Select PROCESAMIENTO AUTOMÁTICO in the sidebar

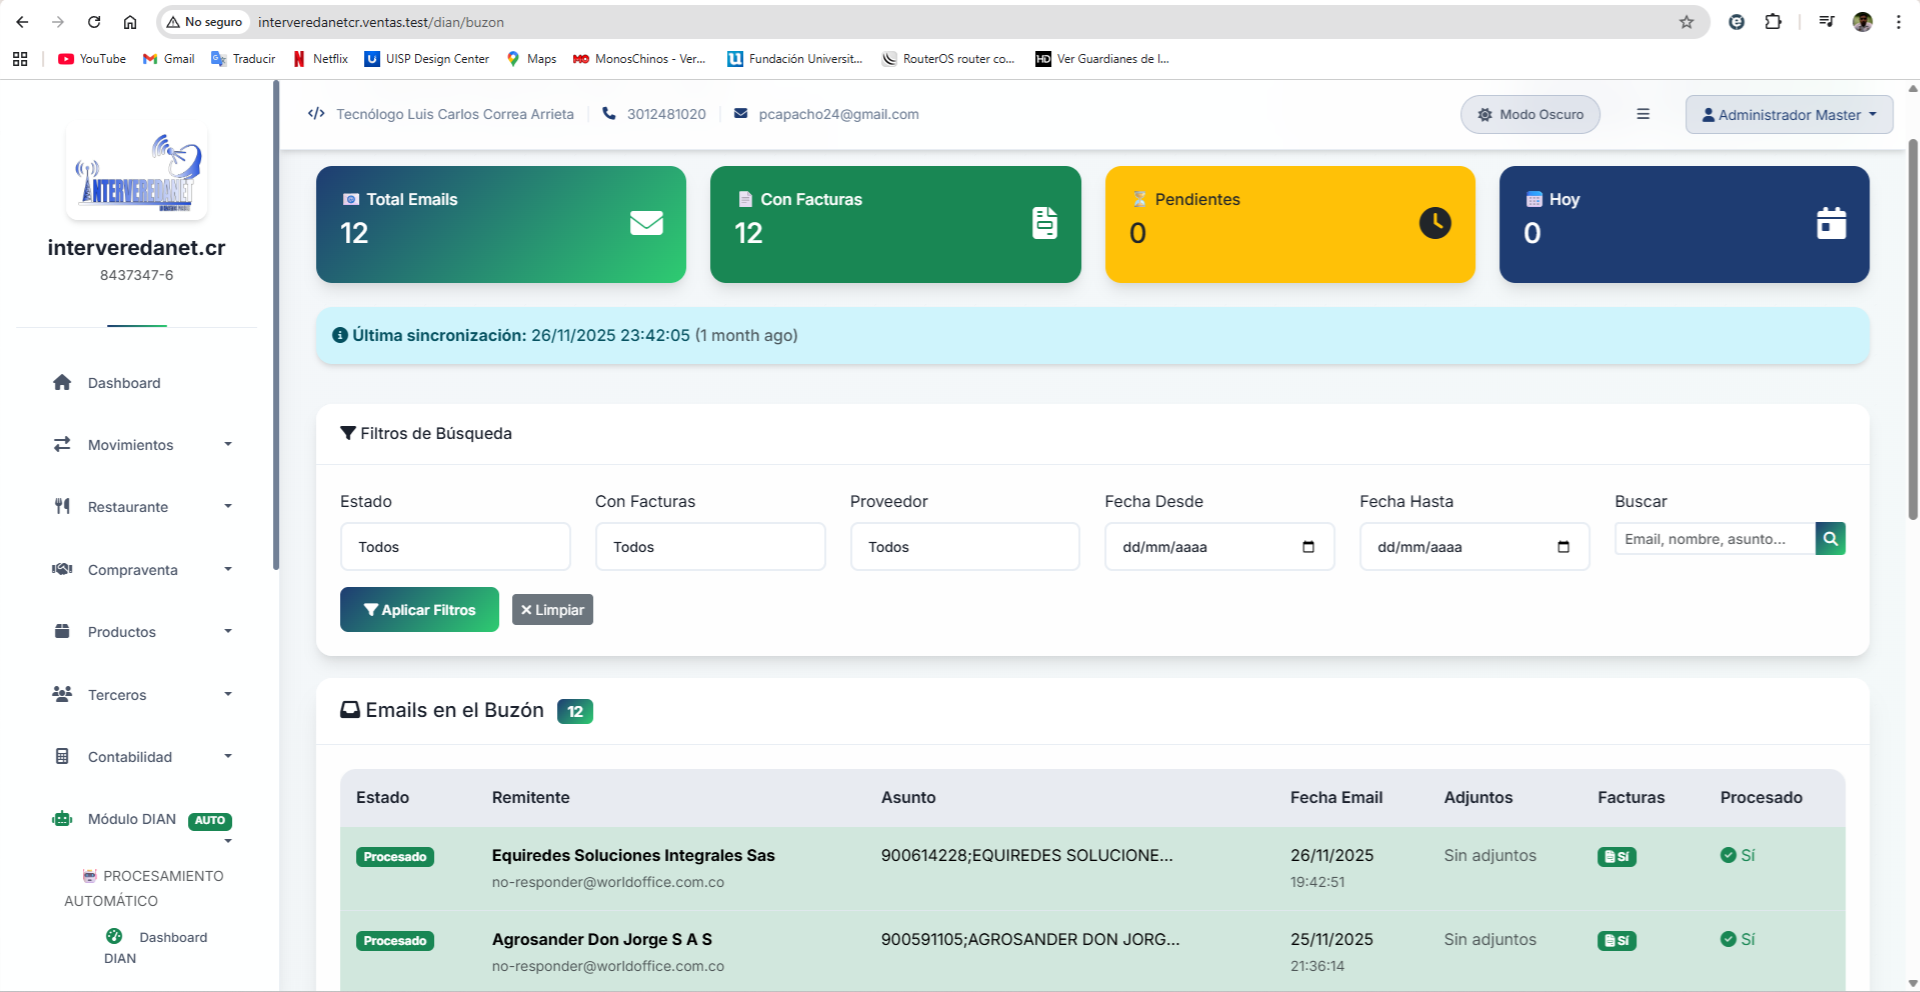click(x=144, y=888)
